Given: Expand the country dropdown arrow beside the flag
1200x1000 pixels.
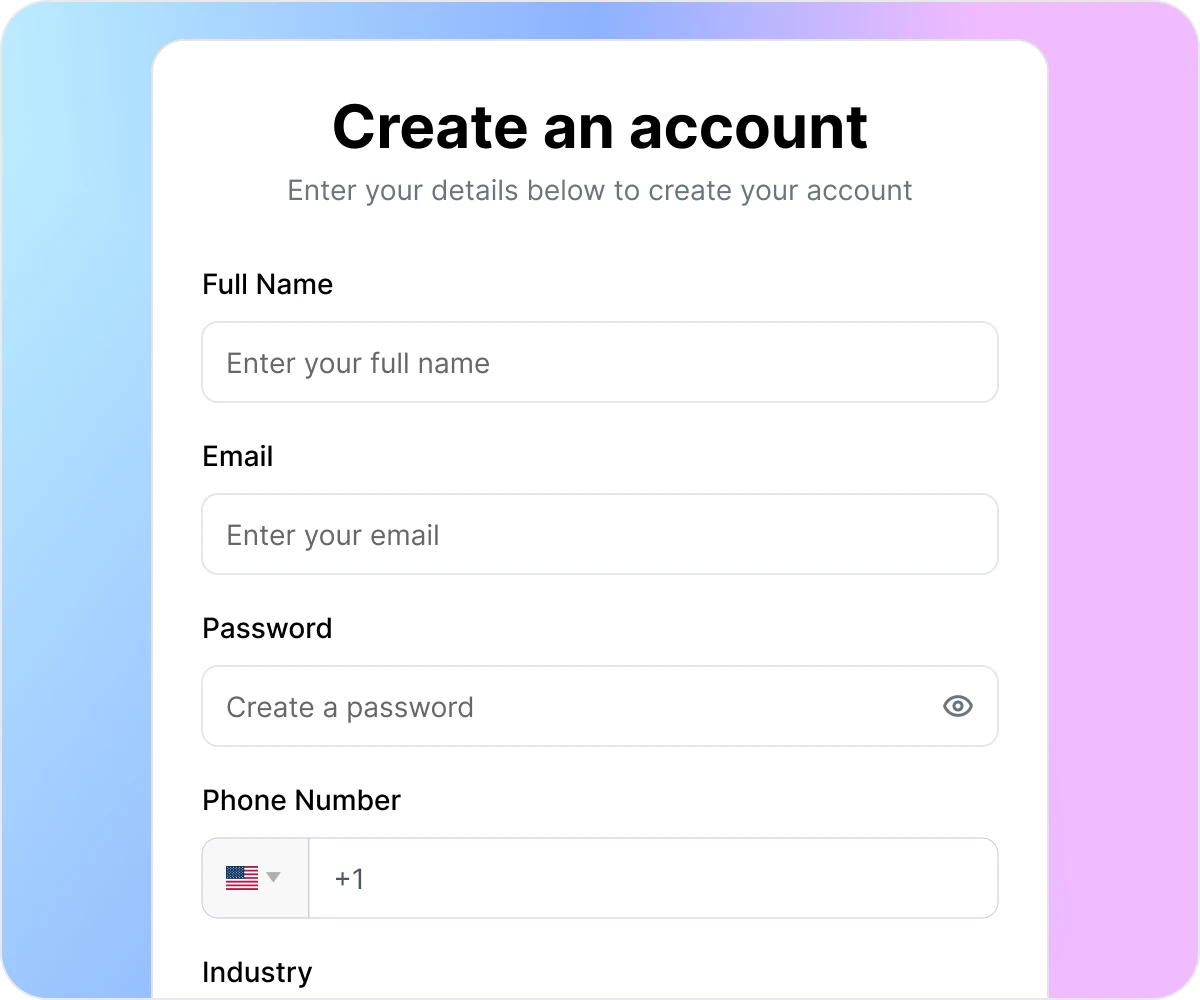Looking at the screenshot, I should (x=273, y=877).
